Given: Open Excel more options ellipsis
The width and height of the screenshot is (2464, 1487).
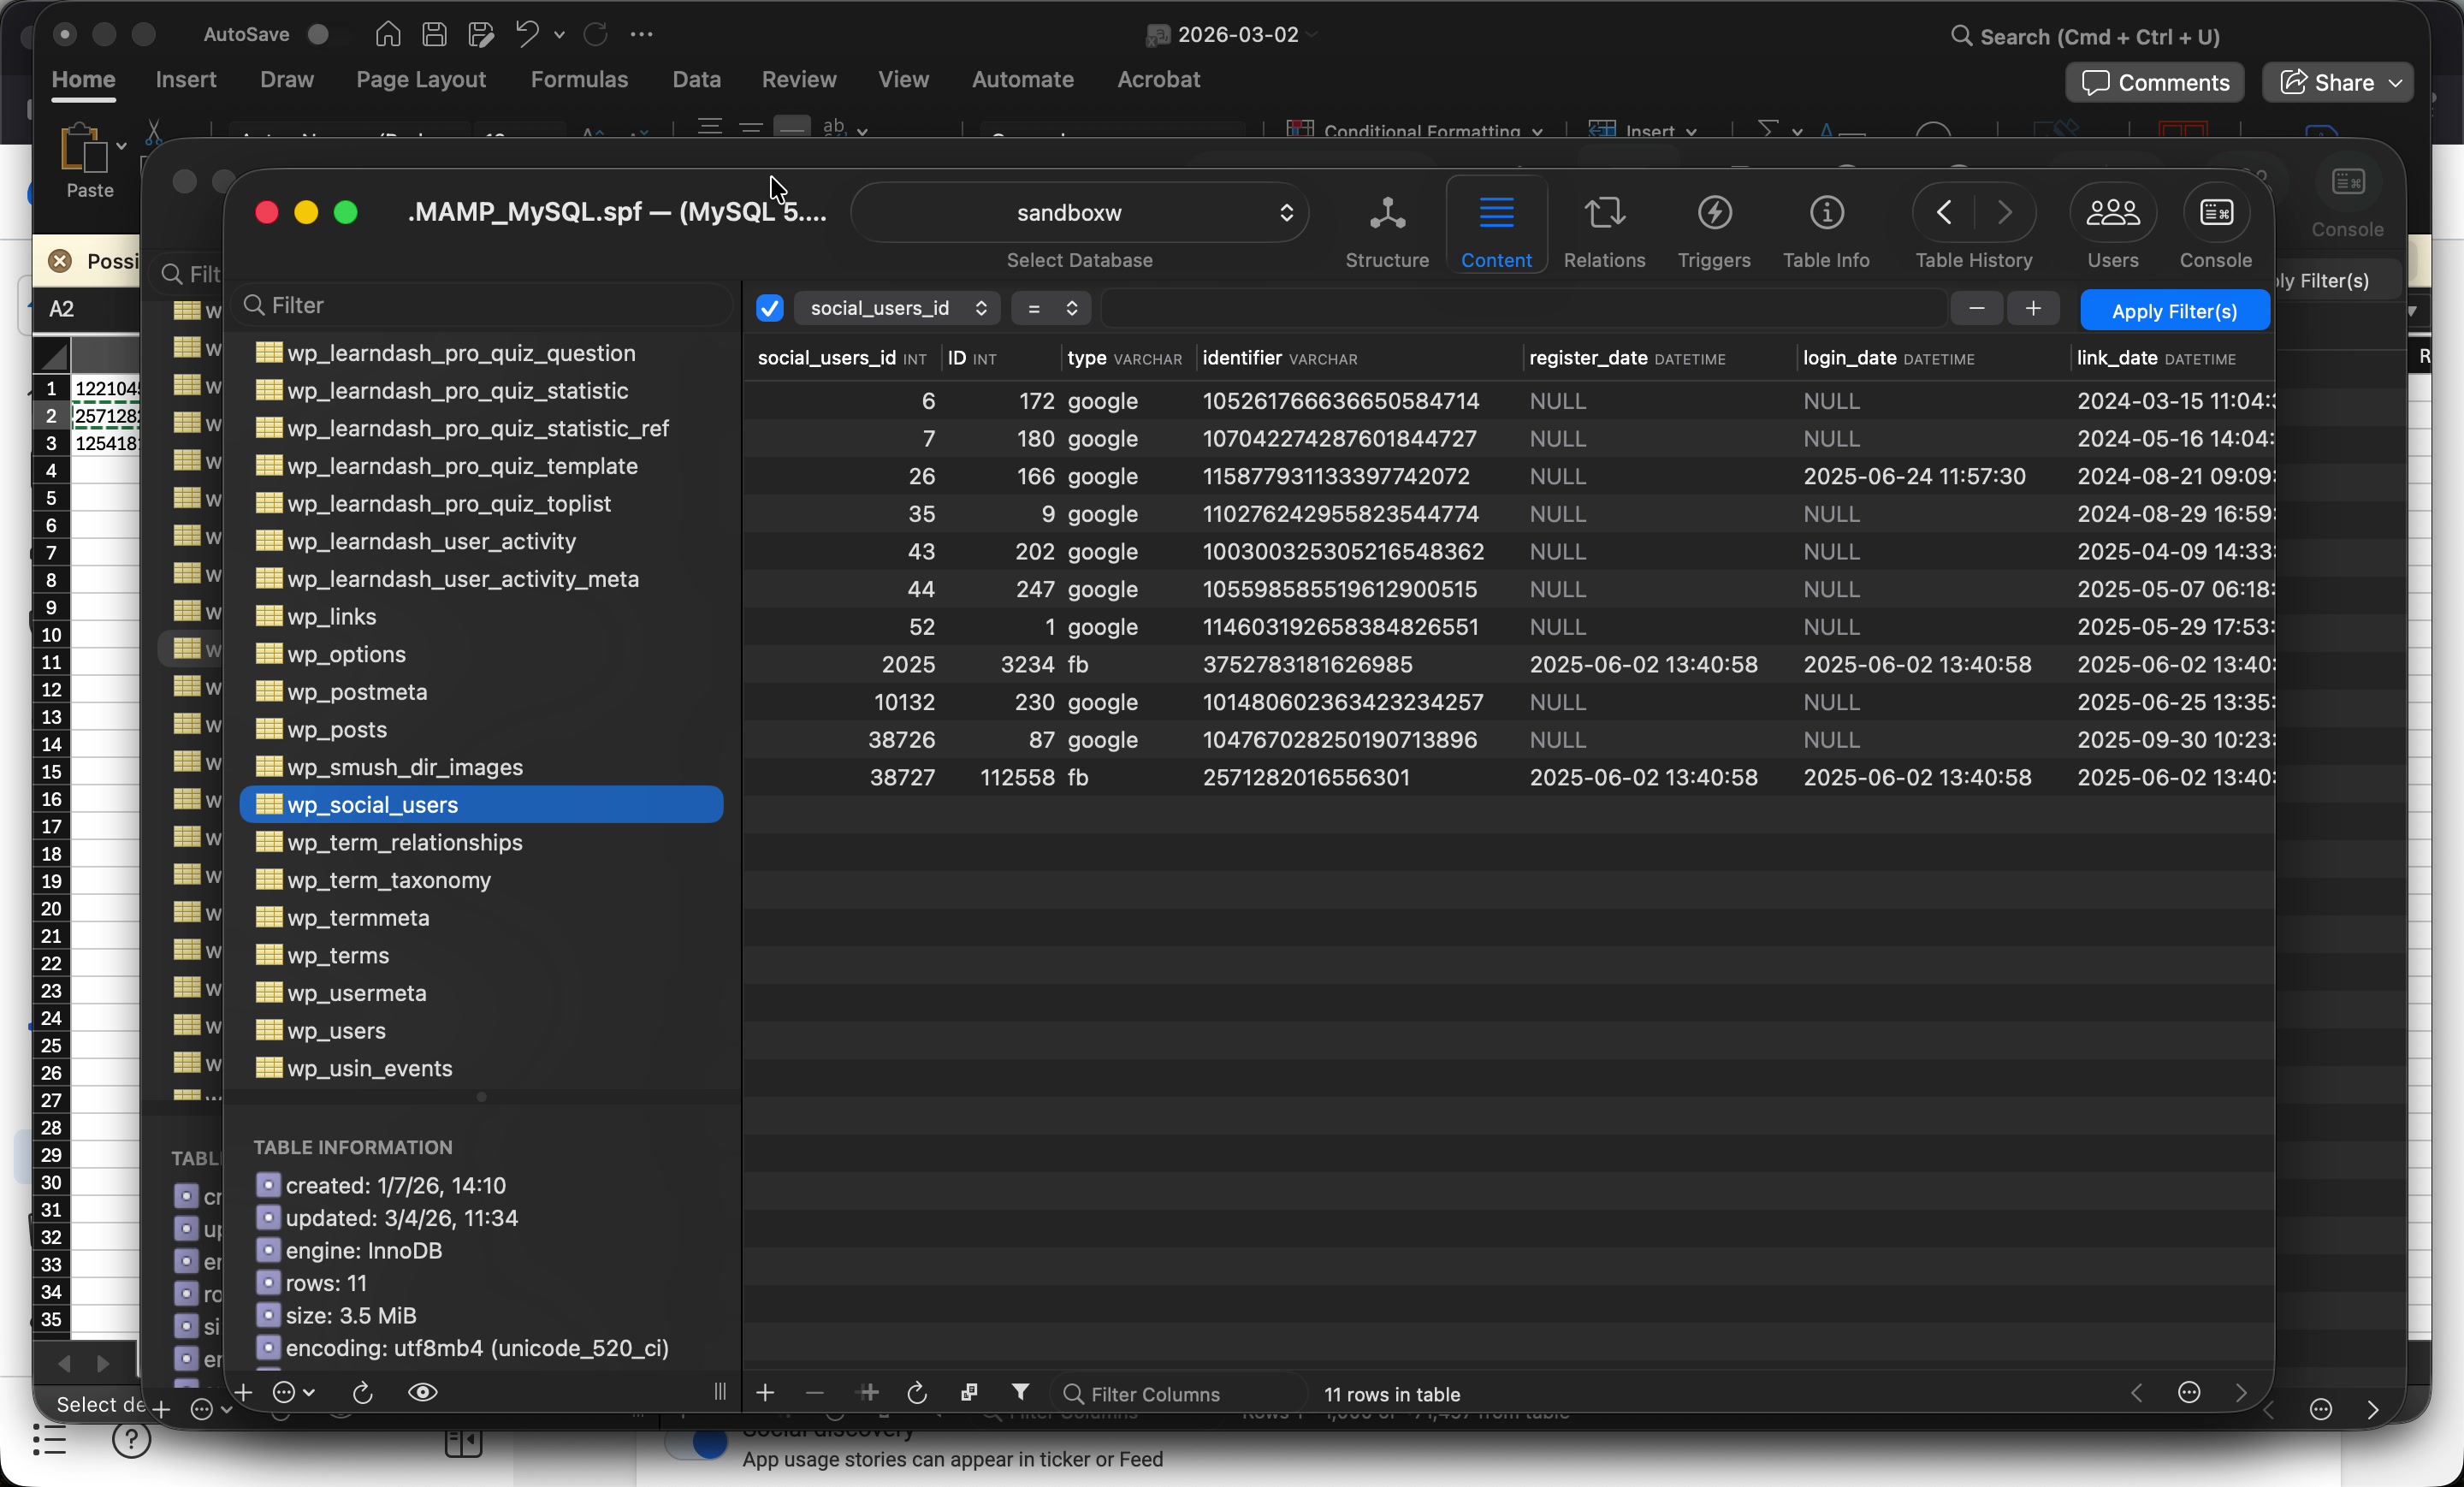Looking at the screenshot, I should pyautogui.click(x=642, y=35).
